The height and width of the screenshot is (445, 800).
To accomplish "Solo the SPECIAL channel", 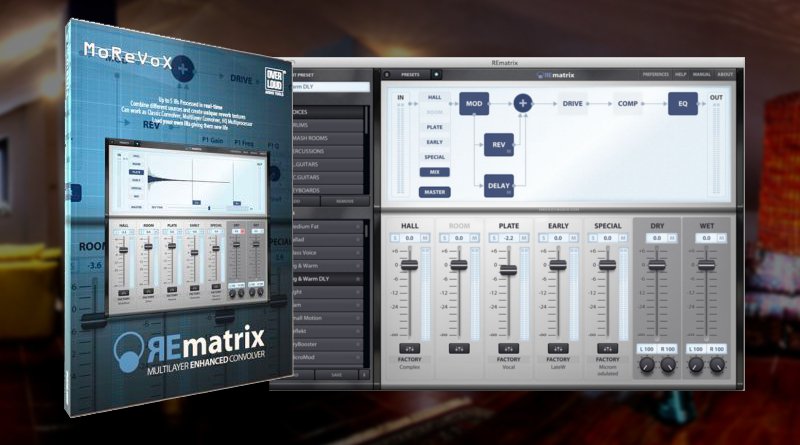I will coord(593,238).
